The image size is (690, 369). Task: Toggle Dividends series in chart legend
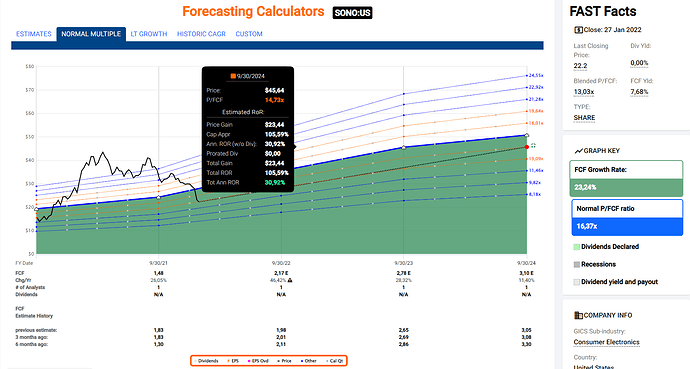(206, 361)
